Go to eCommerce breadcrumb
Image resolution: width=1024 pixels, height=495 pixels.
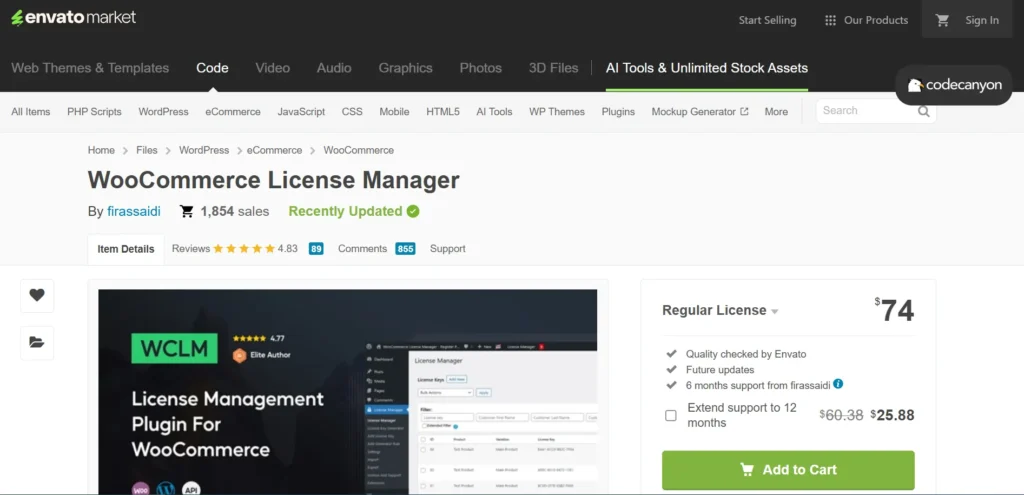pos(274,150)
